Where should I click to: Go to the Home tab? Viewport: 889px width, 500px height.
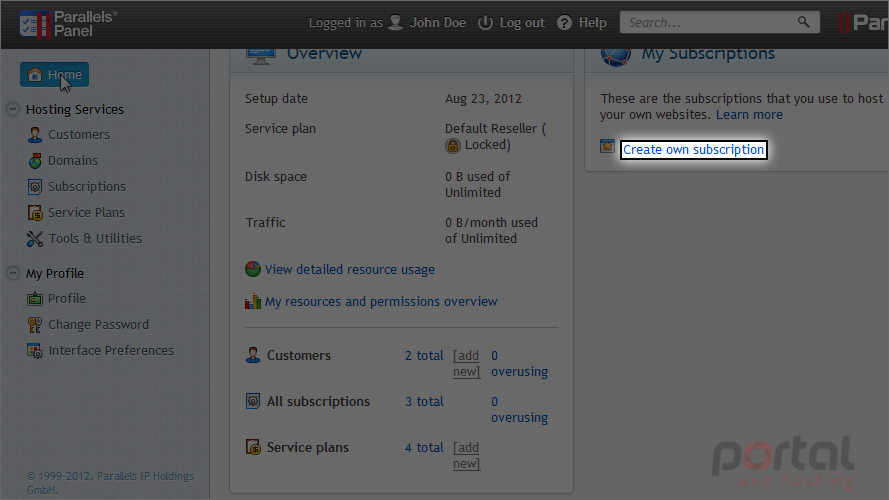(x=54, y=74)
